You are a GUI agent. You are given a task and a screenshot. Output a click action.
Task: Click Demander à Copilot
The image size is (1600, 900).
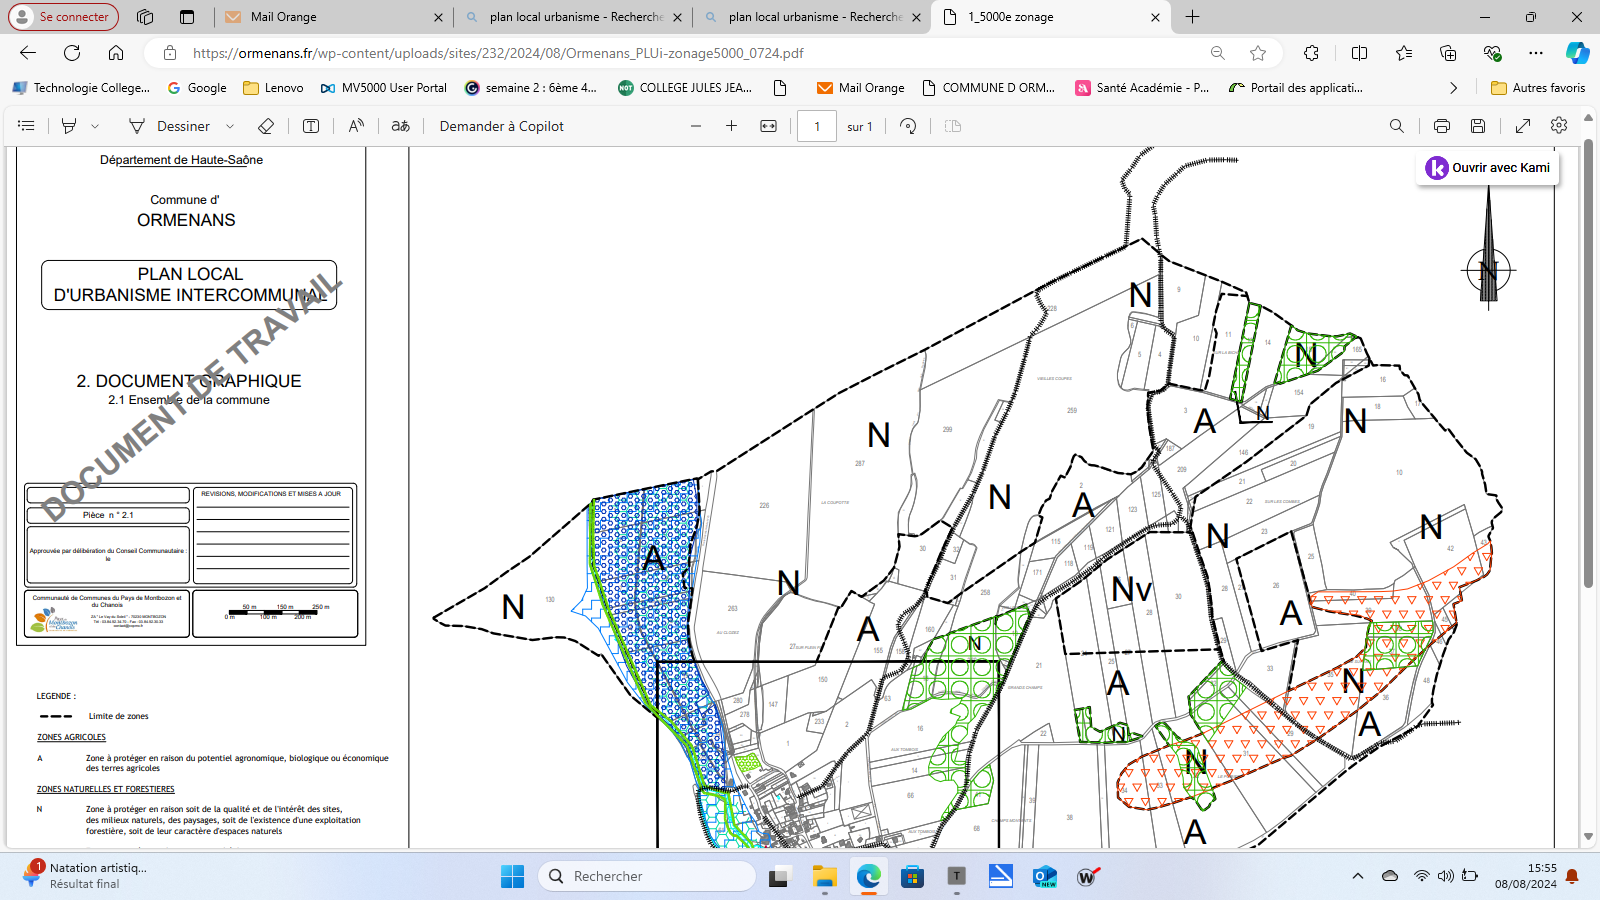coord(502,126)
